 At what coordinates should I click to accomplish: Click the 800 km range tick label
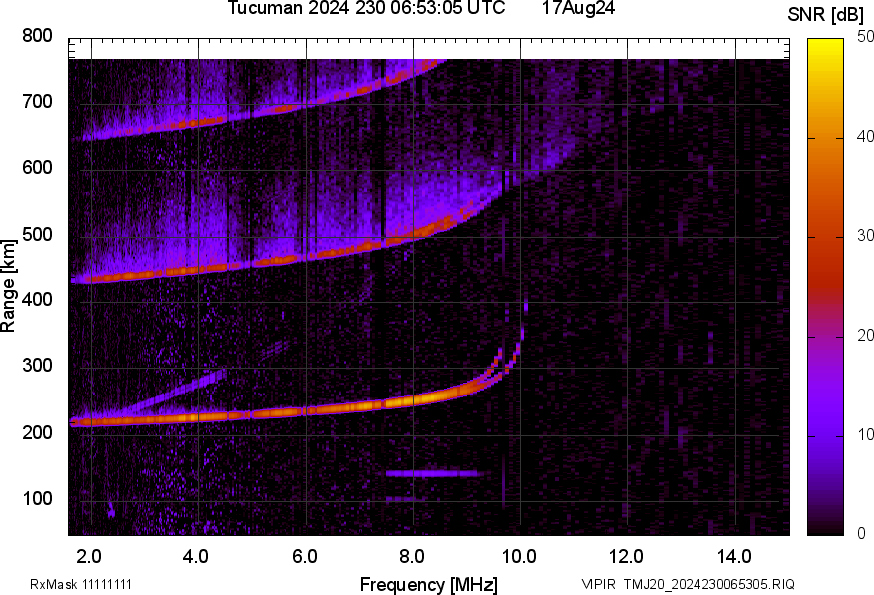pos(37,36)
